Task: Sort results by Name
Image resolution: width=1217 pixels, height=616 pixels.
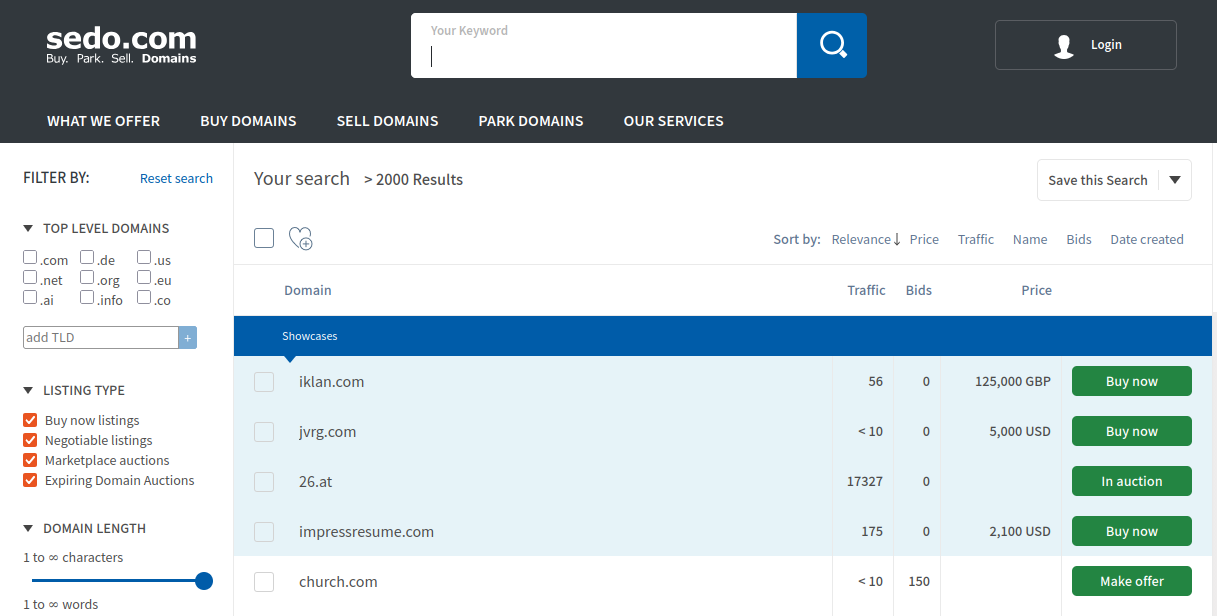Action: tap(1030, 239)
